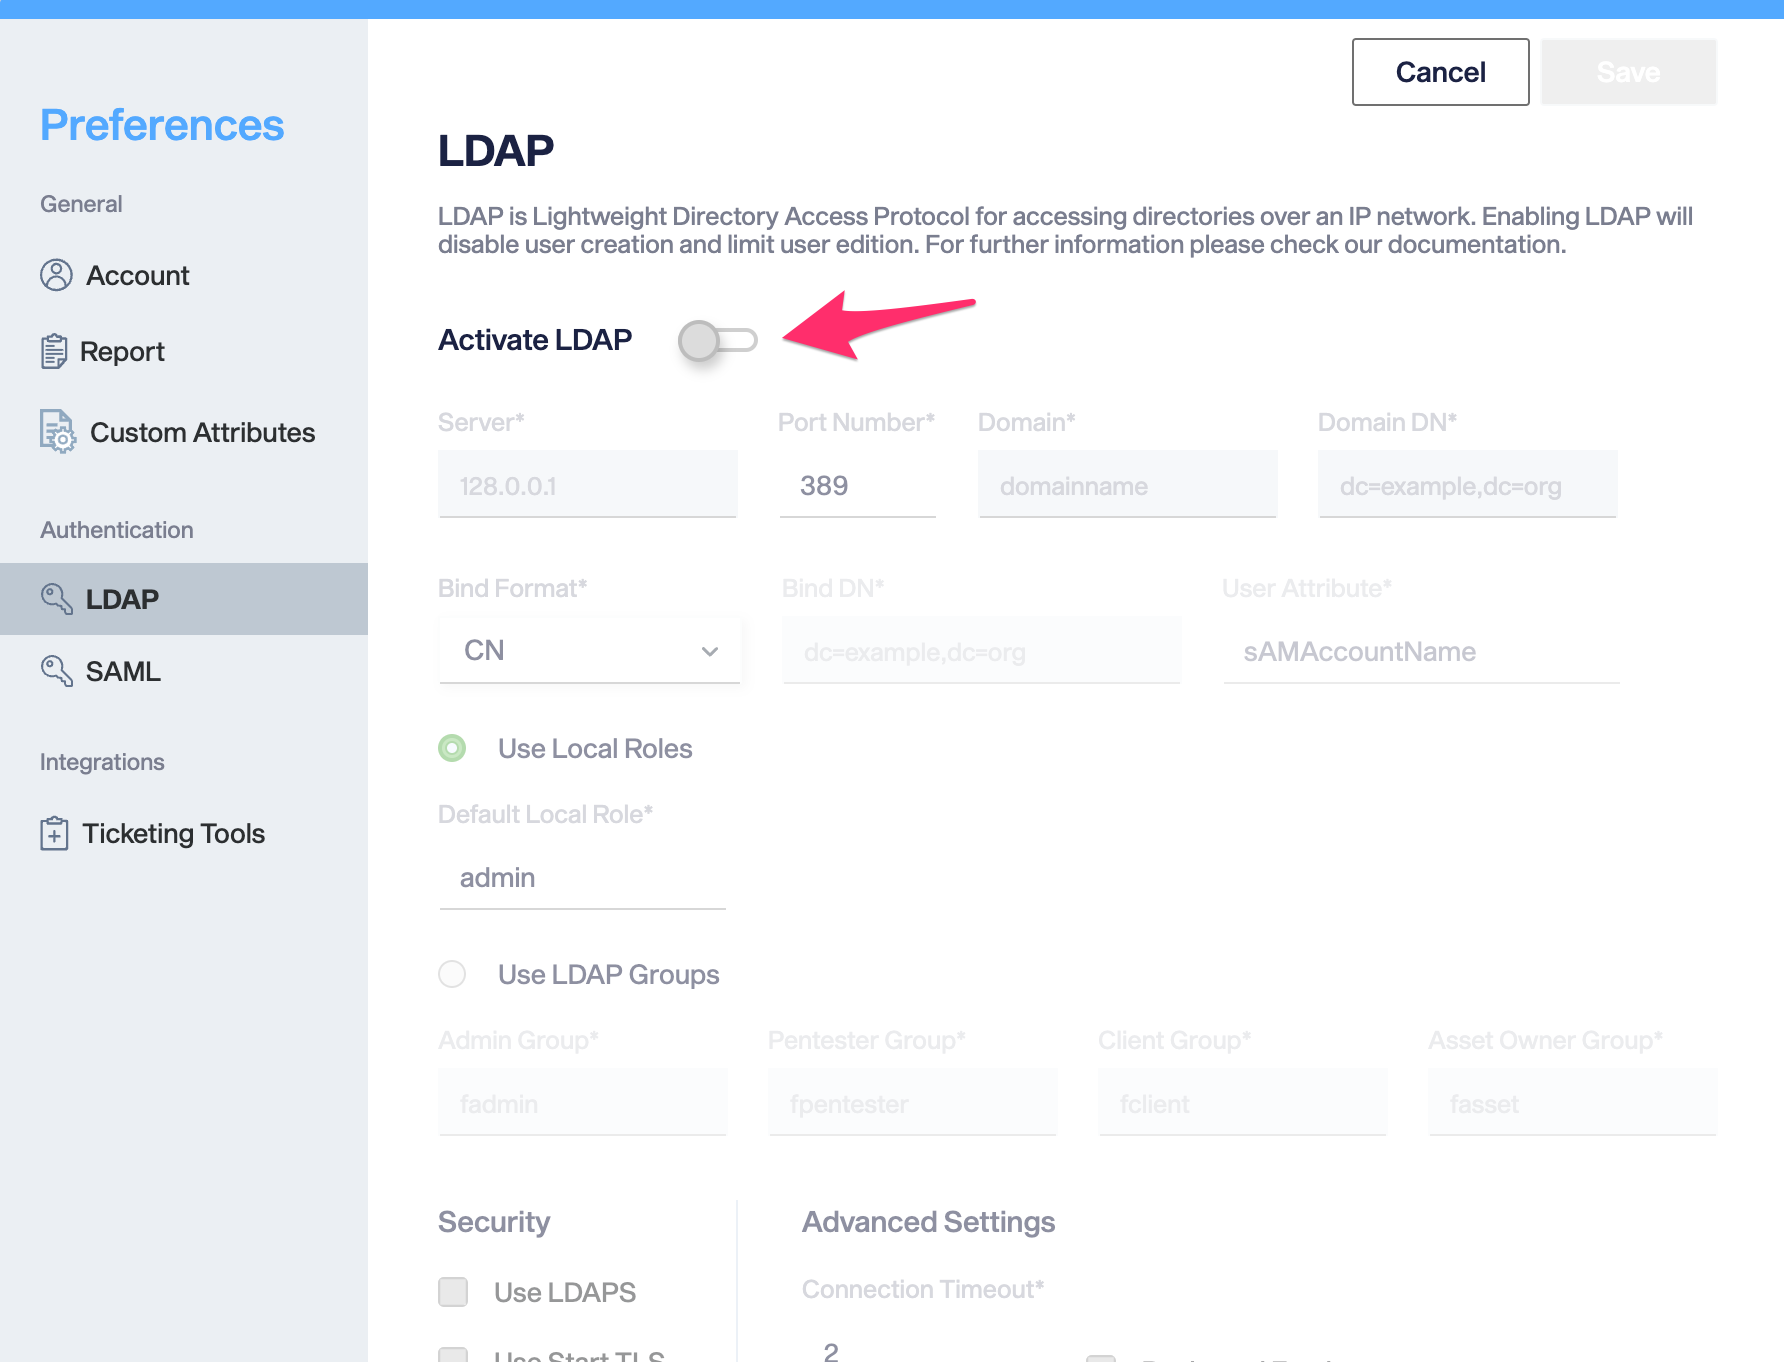Image resolution: width=1784 pixels, height=1362 pixels.
Task: Click the Bind Format dropdown chevron arrow
Action: (710, 652)
